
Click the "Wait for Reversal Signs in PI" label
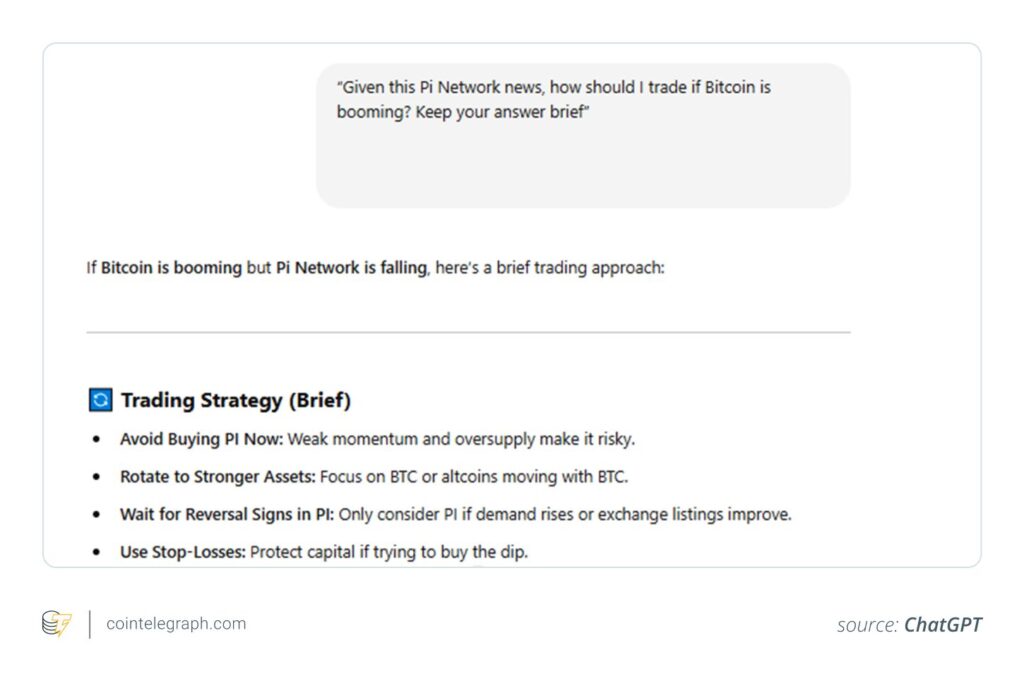tap(227, 515)
